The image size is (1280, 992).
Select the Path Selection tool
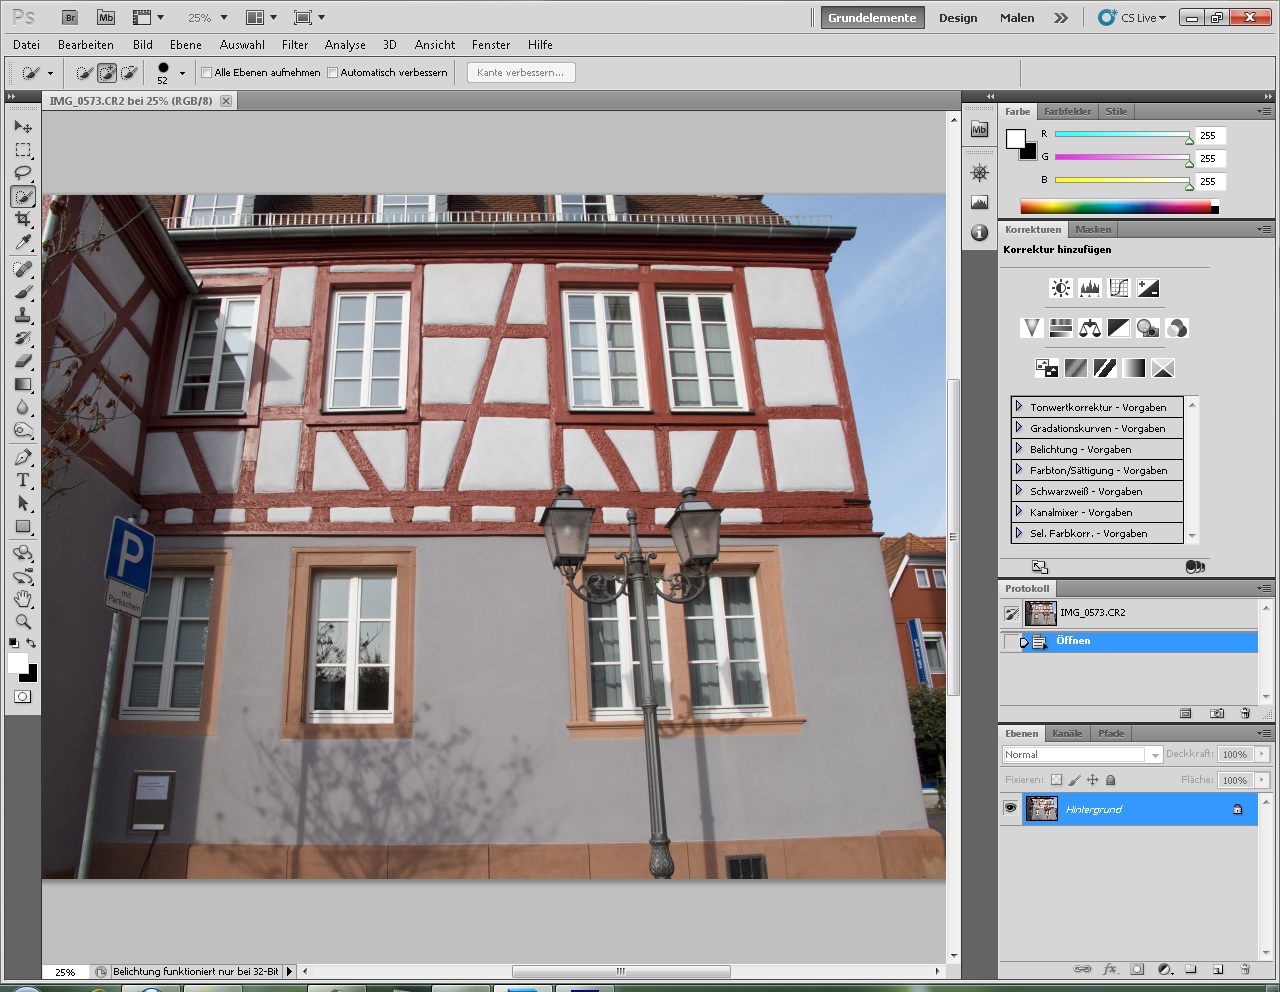point(23,503)
